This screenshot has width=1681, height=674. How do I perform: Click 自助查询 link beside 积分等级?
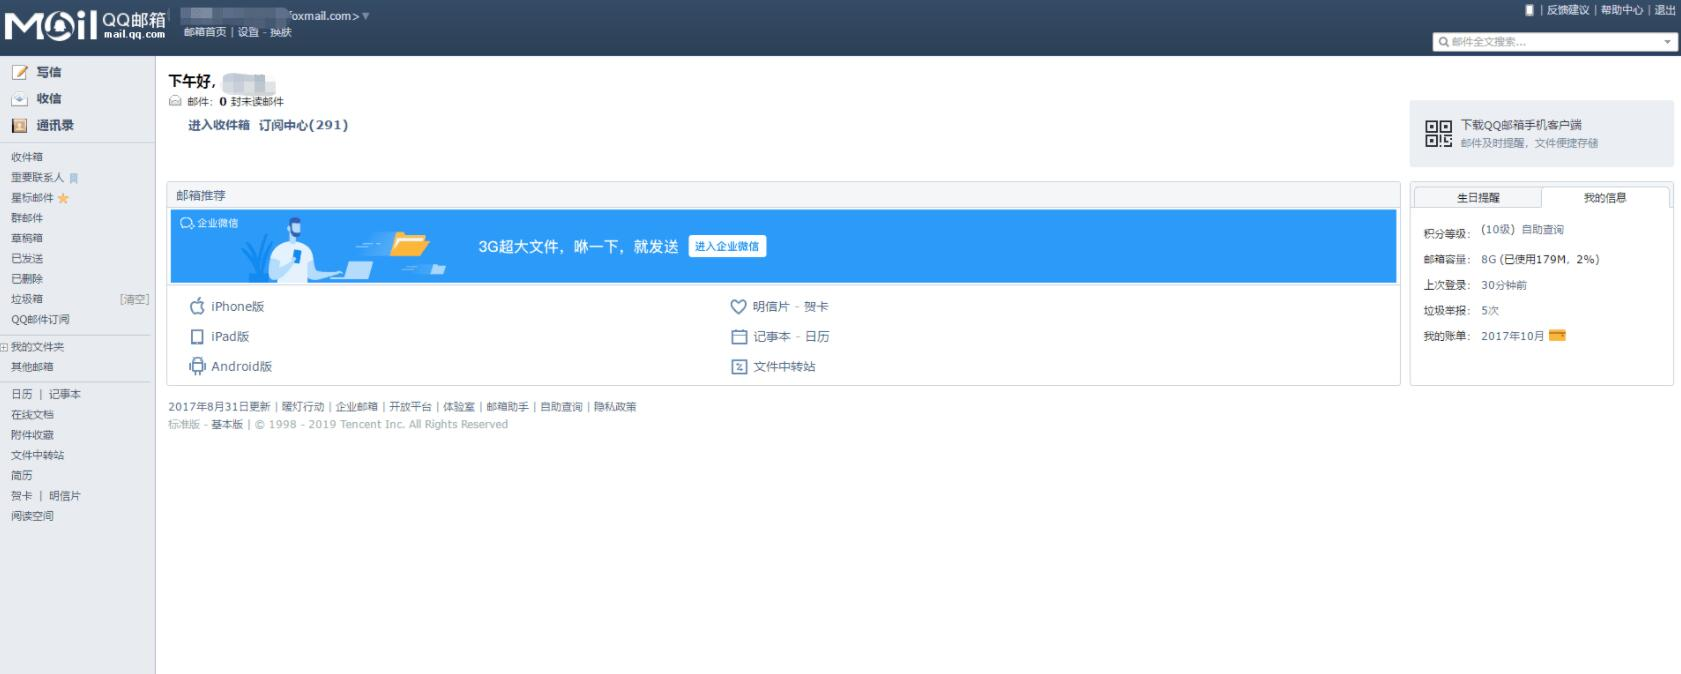click(x=1542, y=230)
